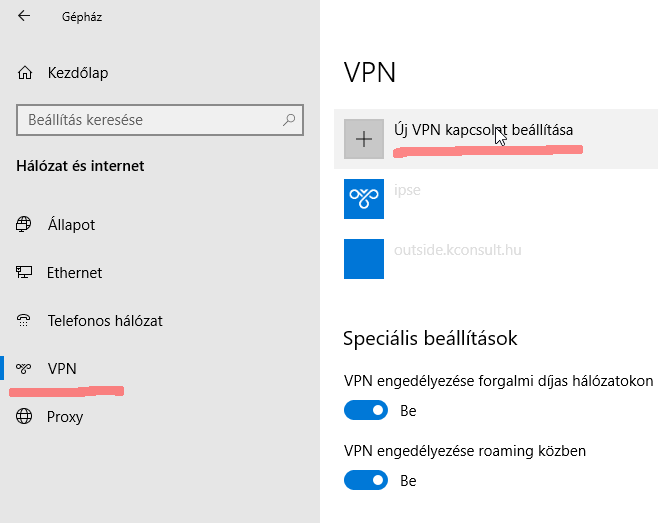Select the outside.kconsult.hu blue tile
This screenshot has width=658, height=523.
364,259
